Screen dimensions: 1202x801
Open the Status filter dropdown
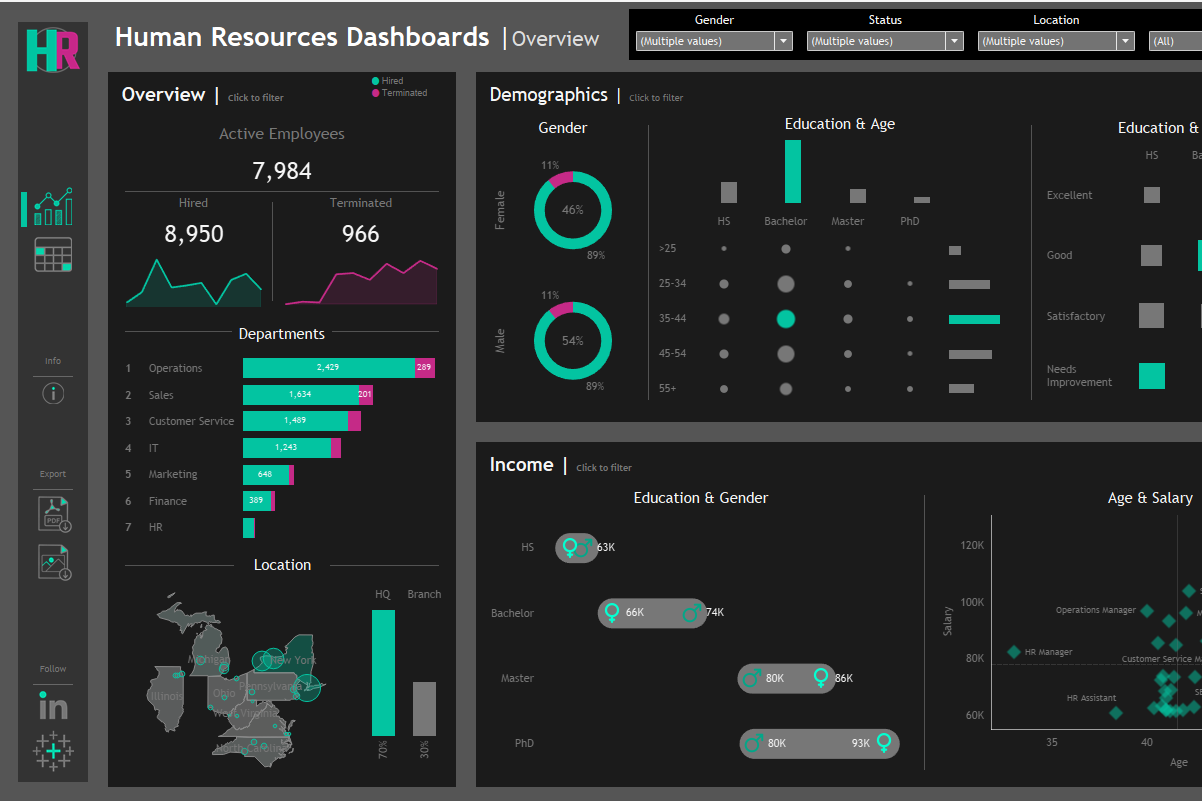tap(885, 41)
